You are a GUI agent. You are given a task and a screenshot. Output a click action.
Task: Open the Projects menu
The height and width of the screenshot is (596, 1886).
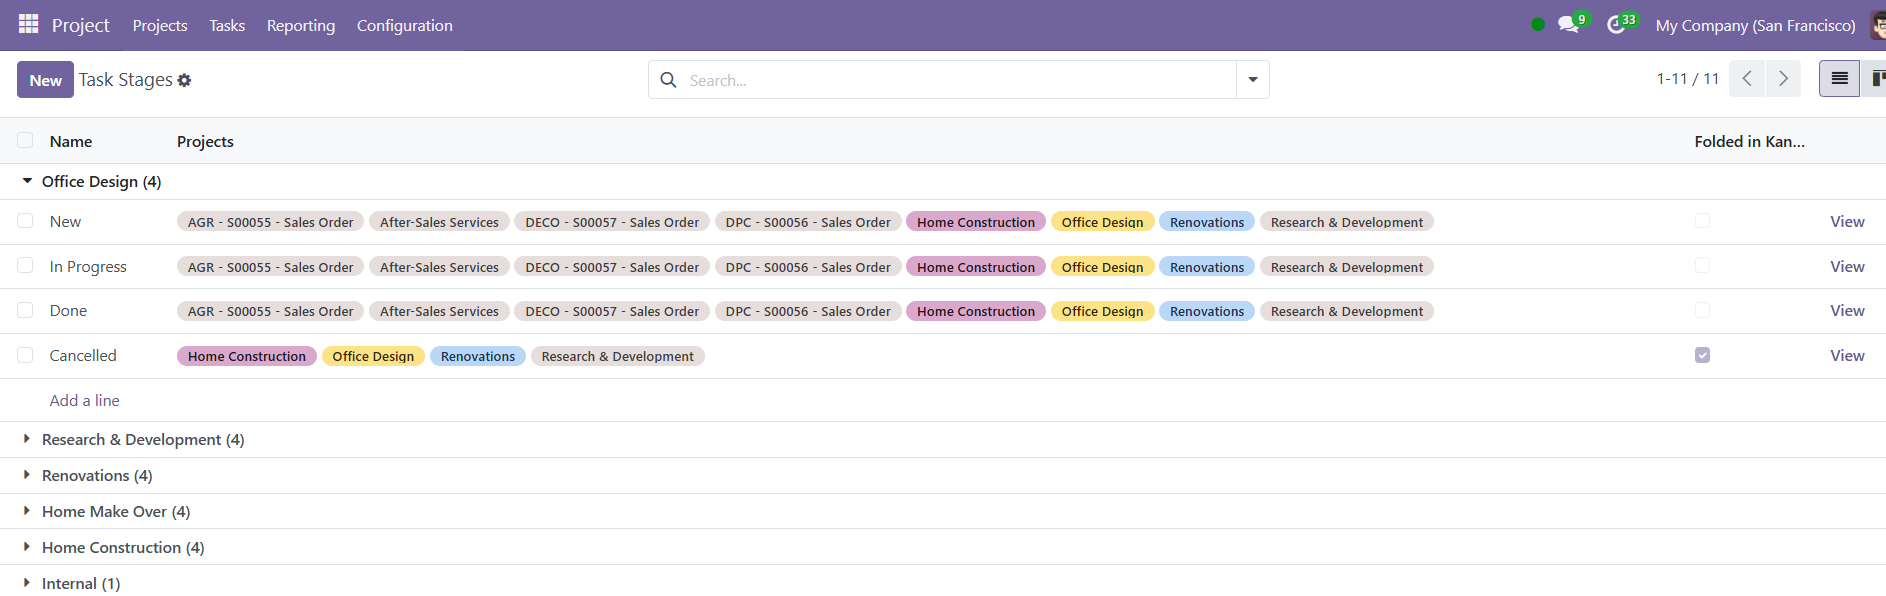[x=160, y=25]
